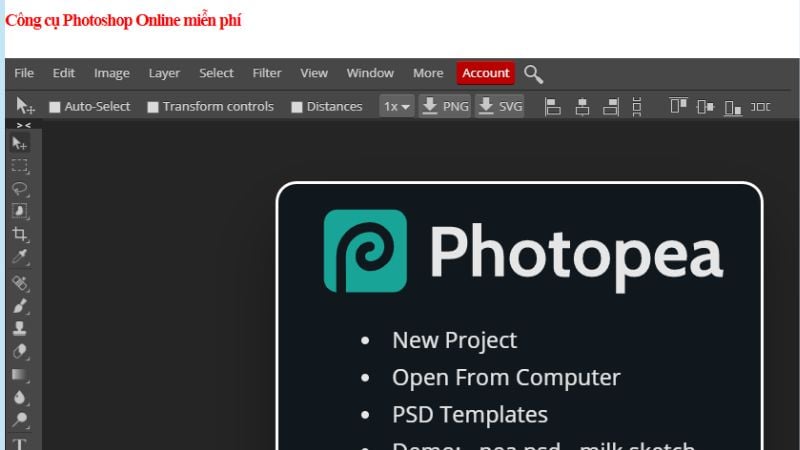Align horizontal centers icon
This screenshot has width=800, height=450.
click(582, 107)
